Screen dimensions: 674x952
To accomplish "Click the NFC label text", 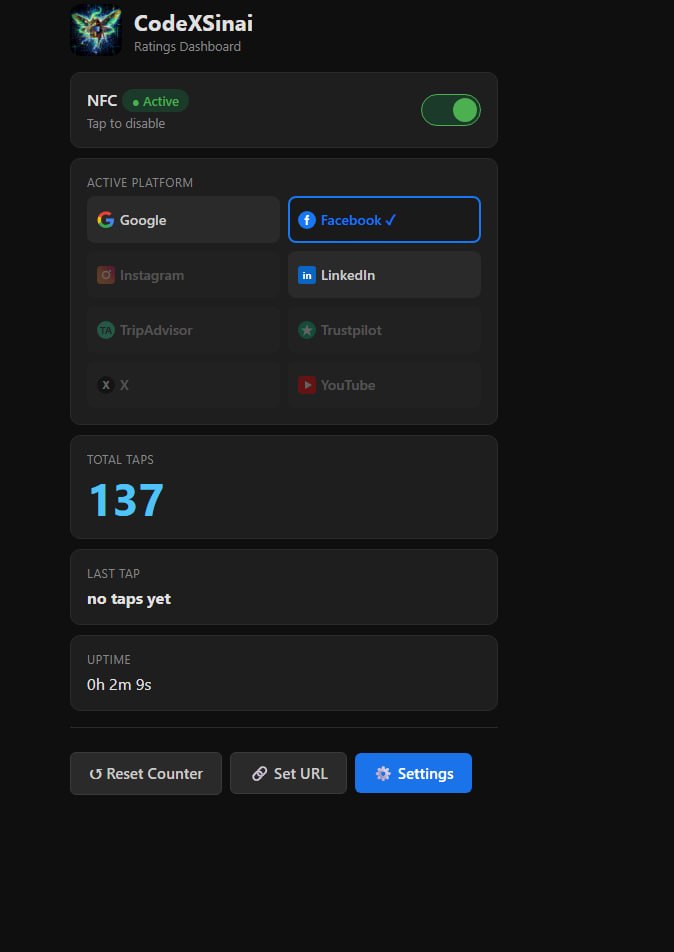I will [x=102, y=101].
